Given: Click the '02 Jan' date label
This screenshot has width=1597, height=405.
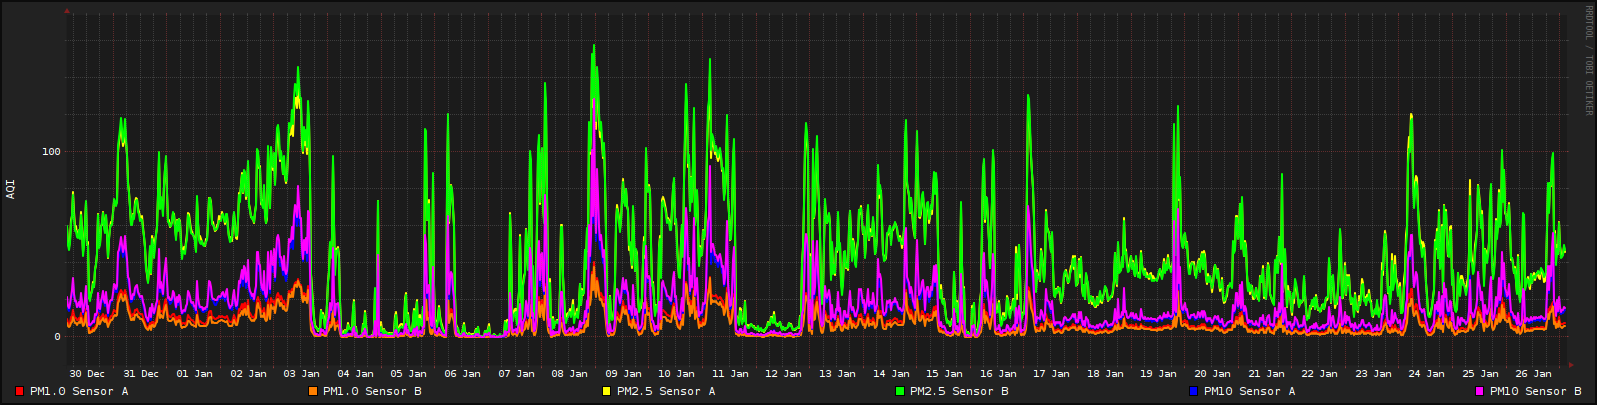Looking at the screenshot, I should click(x=248, y=374).
